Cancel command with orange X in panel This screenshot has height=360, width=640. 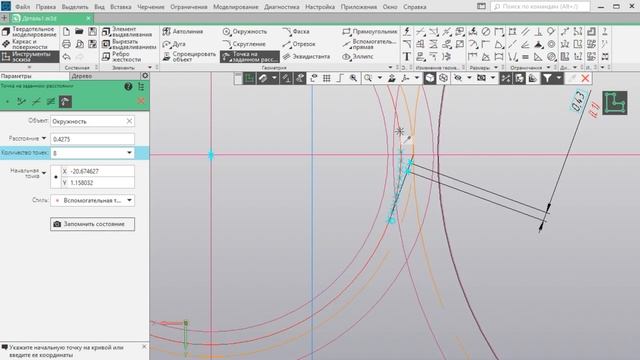pos(141,101)
